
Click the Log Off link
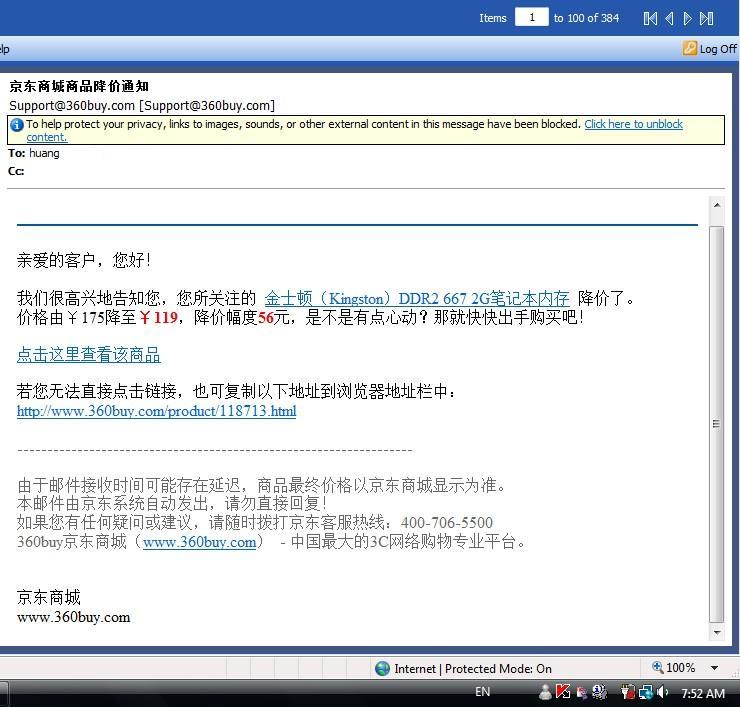tap(718, 49)
